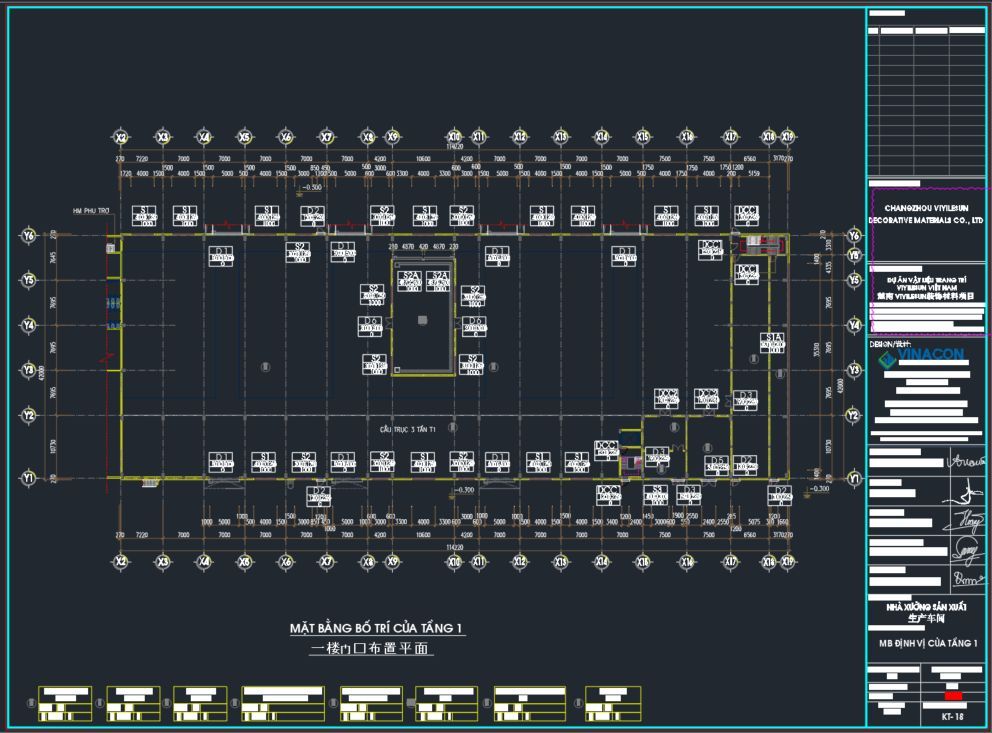Click the red box in the title block

coord(953,695)
